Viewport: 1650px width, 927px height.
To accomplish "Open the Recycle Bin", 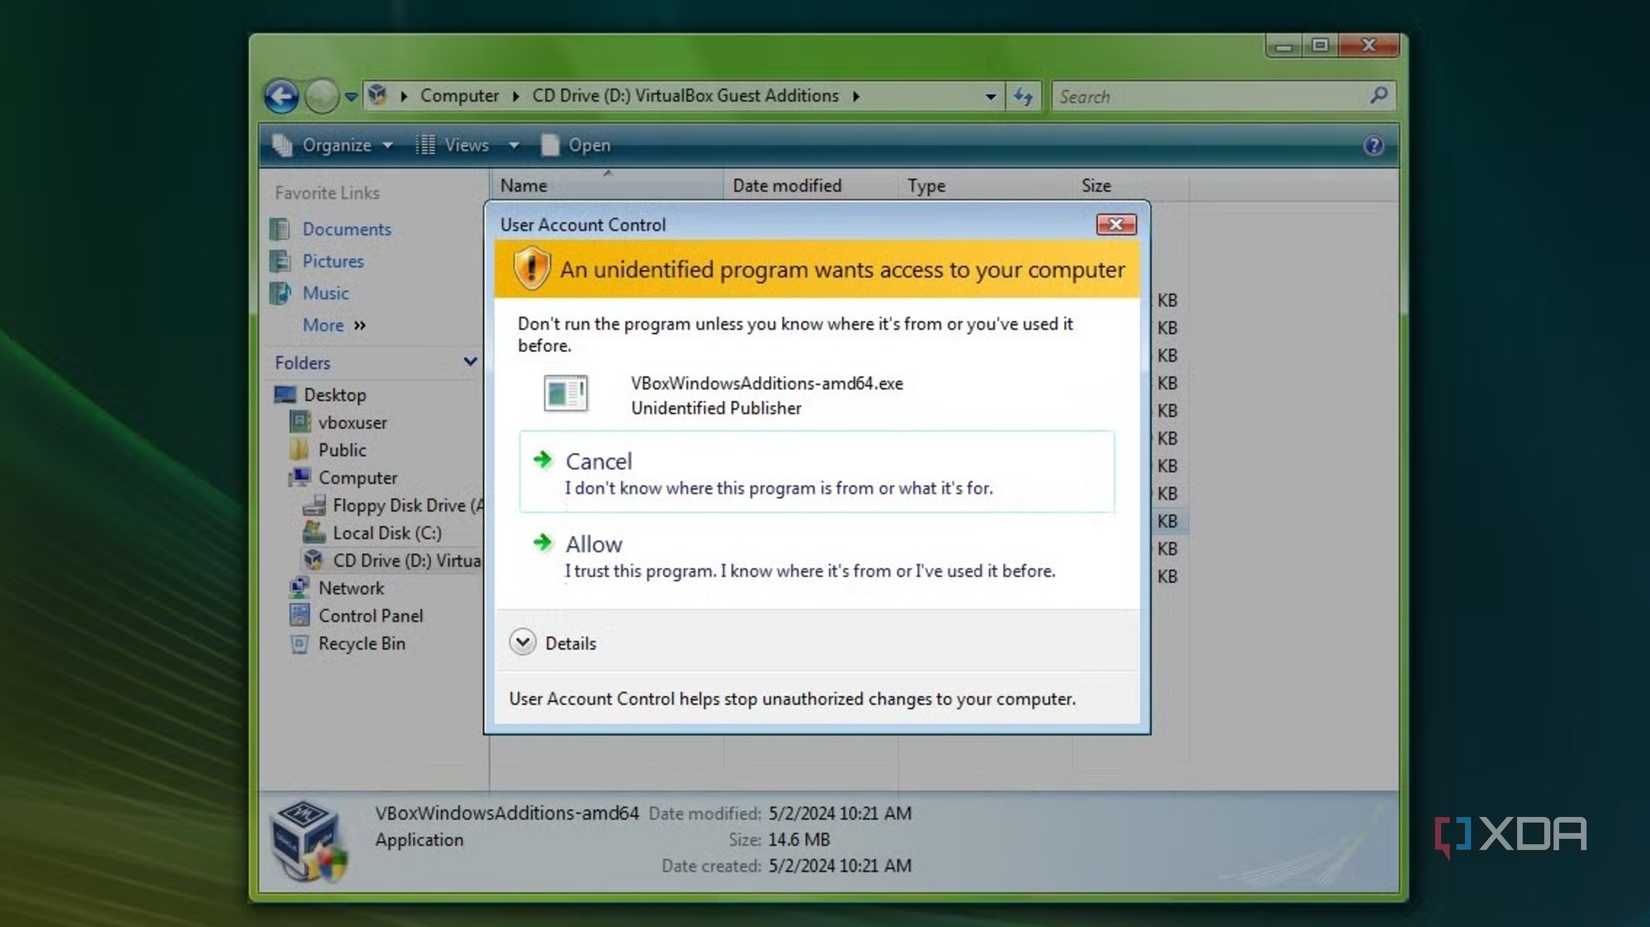I will point(360,644).
